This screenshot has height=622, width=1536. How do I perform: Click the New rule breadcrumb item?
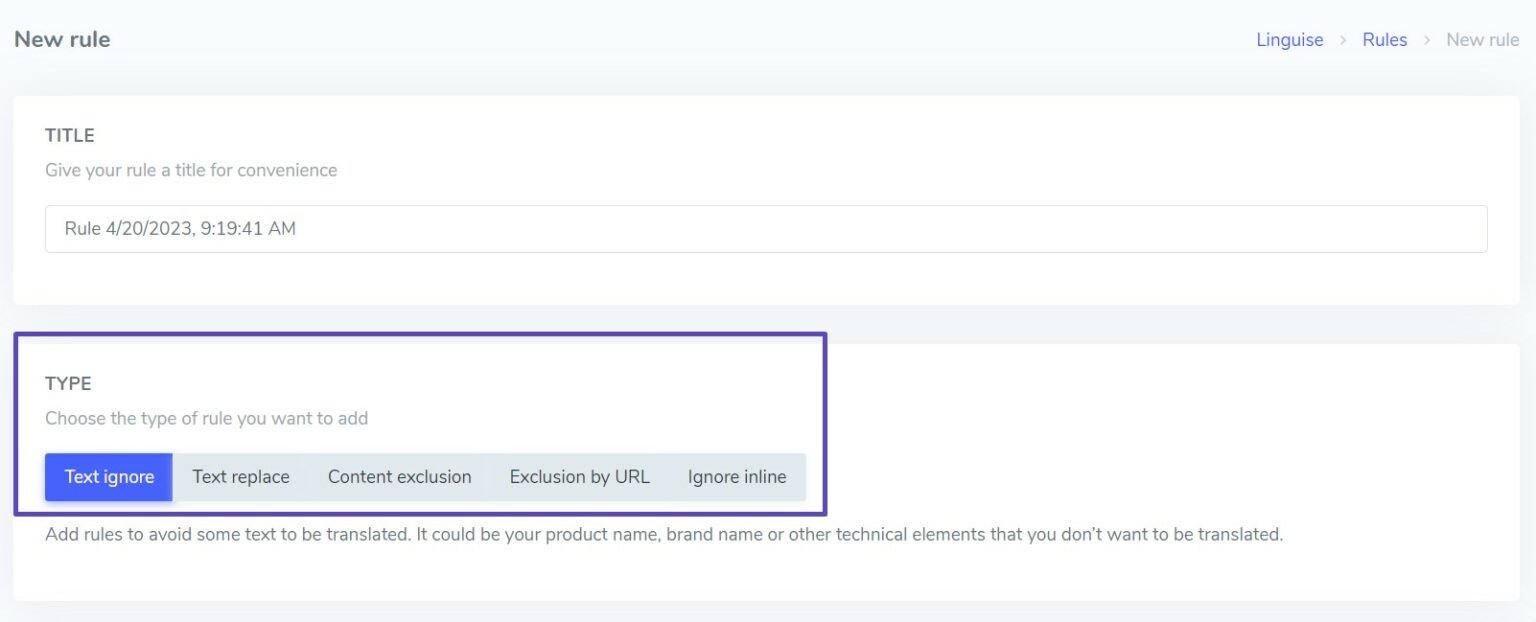coord(1482,40)
